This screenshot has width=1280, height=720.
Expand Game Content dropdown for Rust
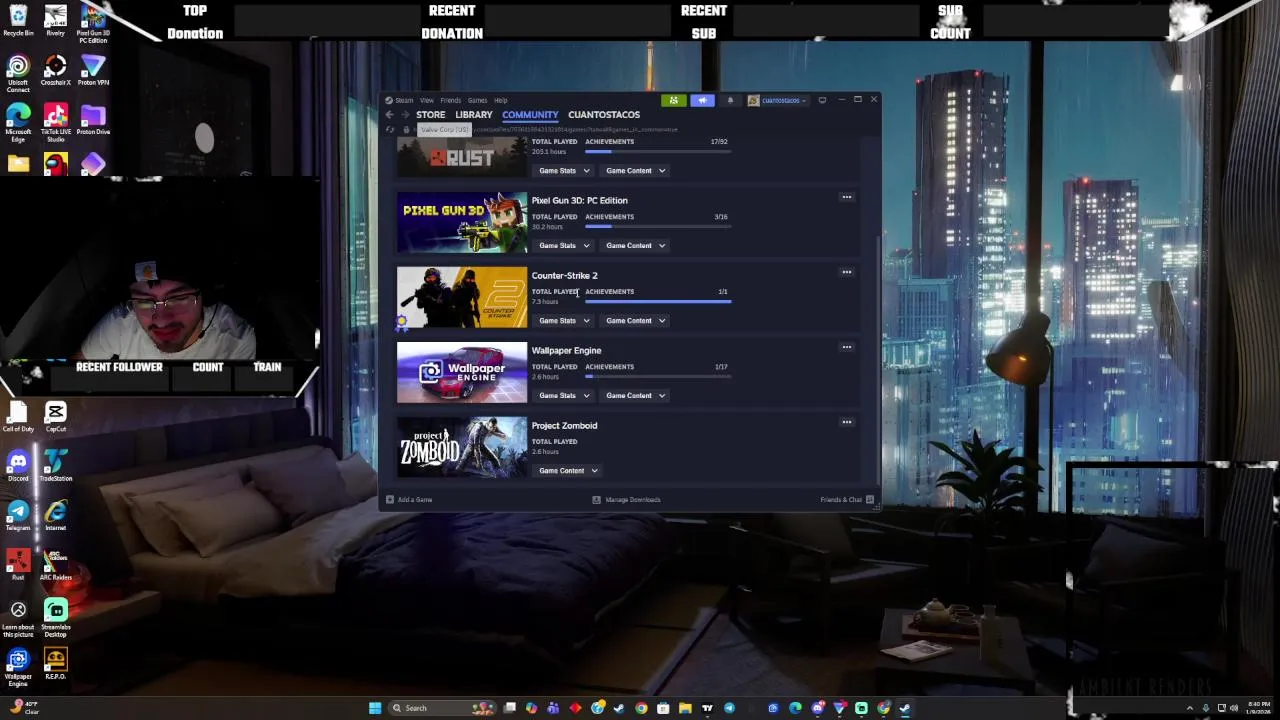click(x=635, y=170)
